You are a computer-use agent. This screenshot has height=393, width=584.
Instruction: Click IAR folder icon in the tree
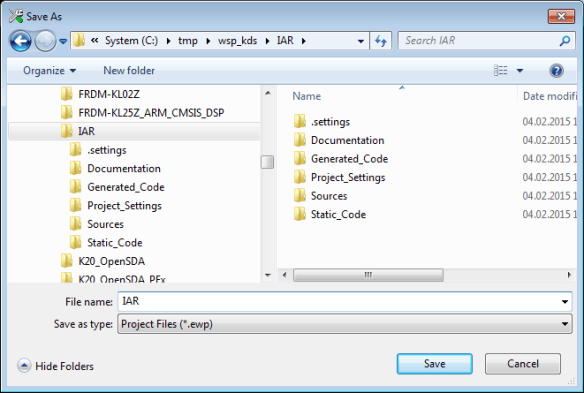67,131
